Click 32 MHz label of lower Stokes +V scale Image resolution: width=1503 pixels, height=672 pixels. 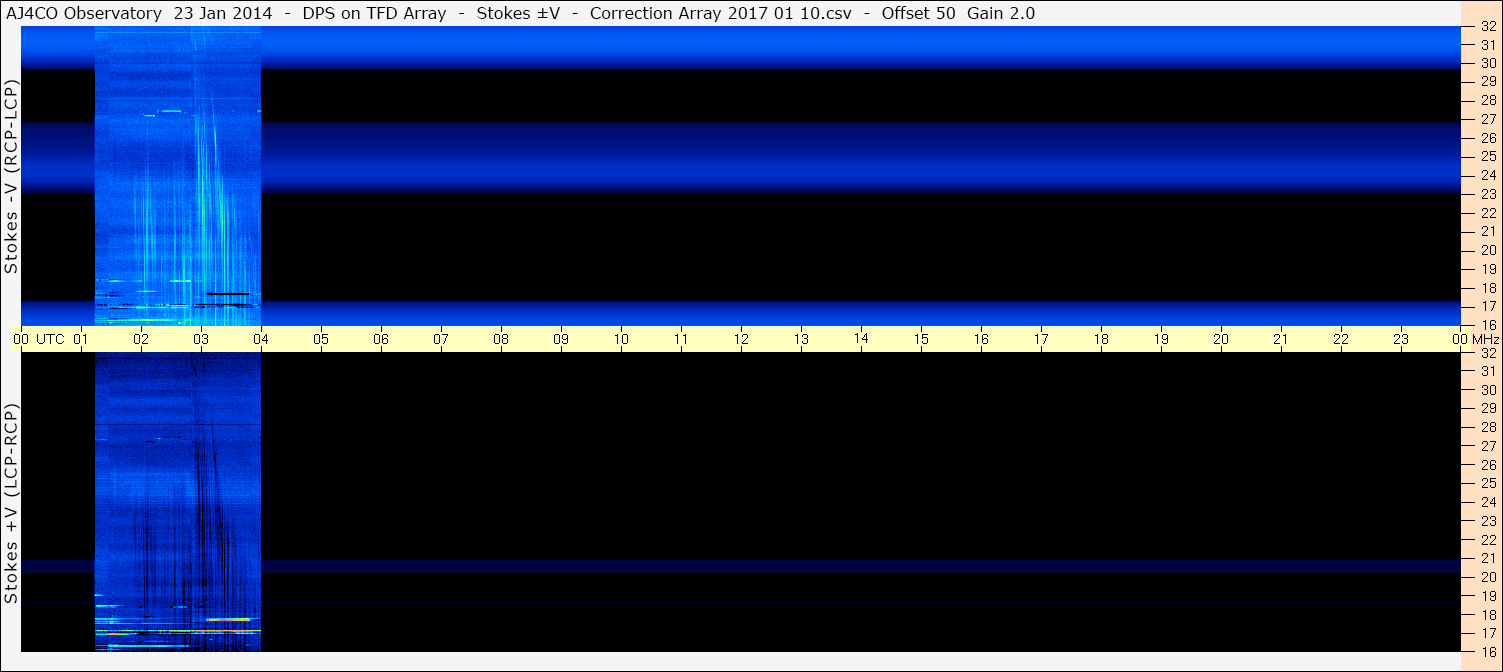(1487, 353)
